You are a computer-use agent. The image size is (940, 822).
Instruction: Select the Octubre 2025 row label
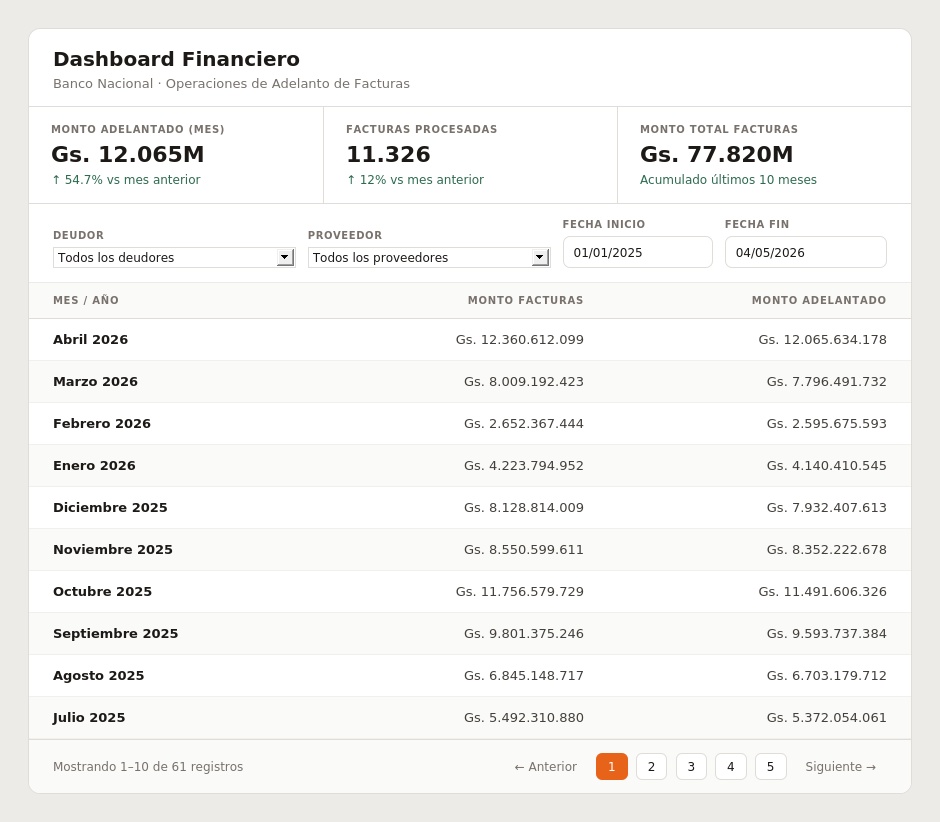[103, 591]
